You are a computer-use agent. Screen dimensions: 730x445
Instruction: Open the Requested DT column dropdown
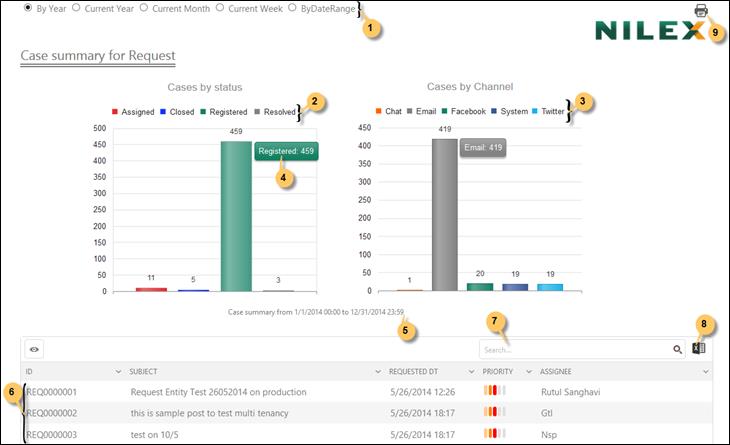point(472,372)
